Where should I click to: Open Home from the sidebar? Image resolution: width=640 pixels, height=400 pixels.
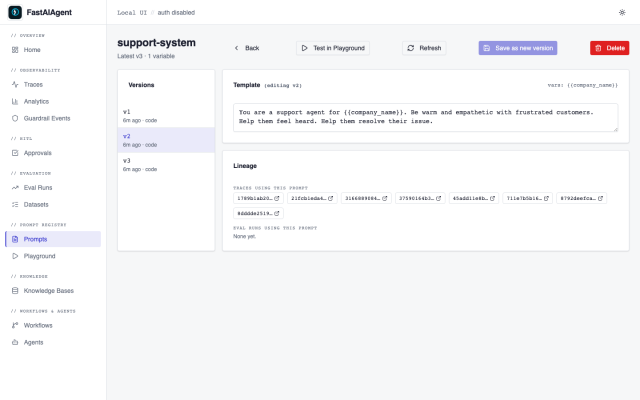[x=53, y=50]
